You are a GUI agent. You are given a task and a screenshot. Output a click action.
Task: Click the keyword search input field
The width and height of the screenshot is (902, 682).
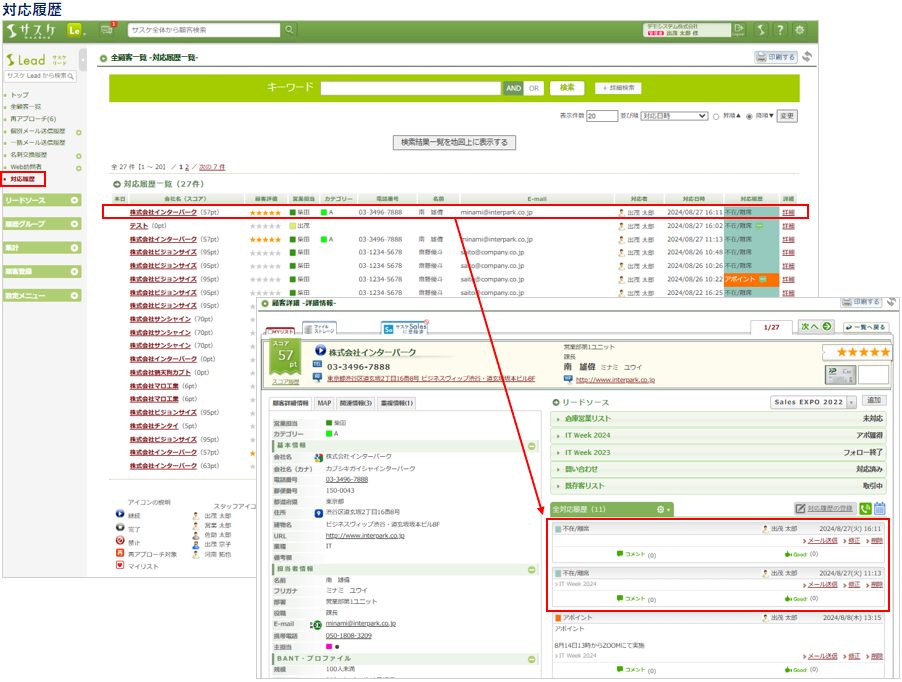410,88
